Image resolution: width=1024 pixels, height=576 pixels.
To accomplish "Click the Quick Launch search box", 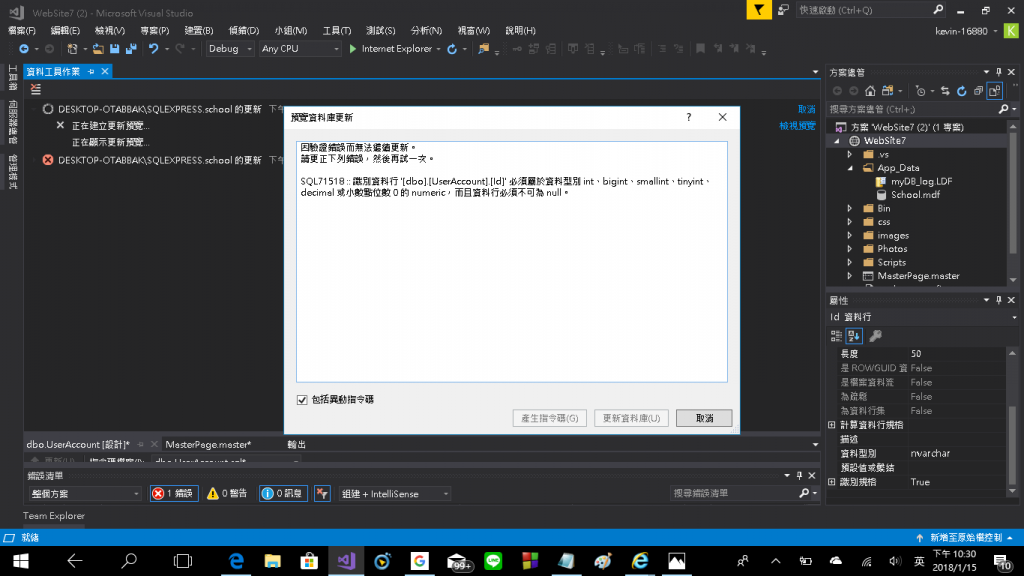I will (863, 10).
